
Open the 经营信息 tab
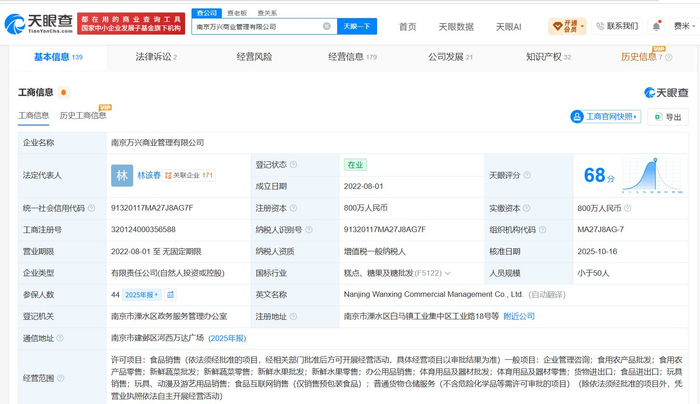pyautogui.click(x=352, y=57)
